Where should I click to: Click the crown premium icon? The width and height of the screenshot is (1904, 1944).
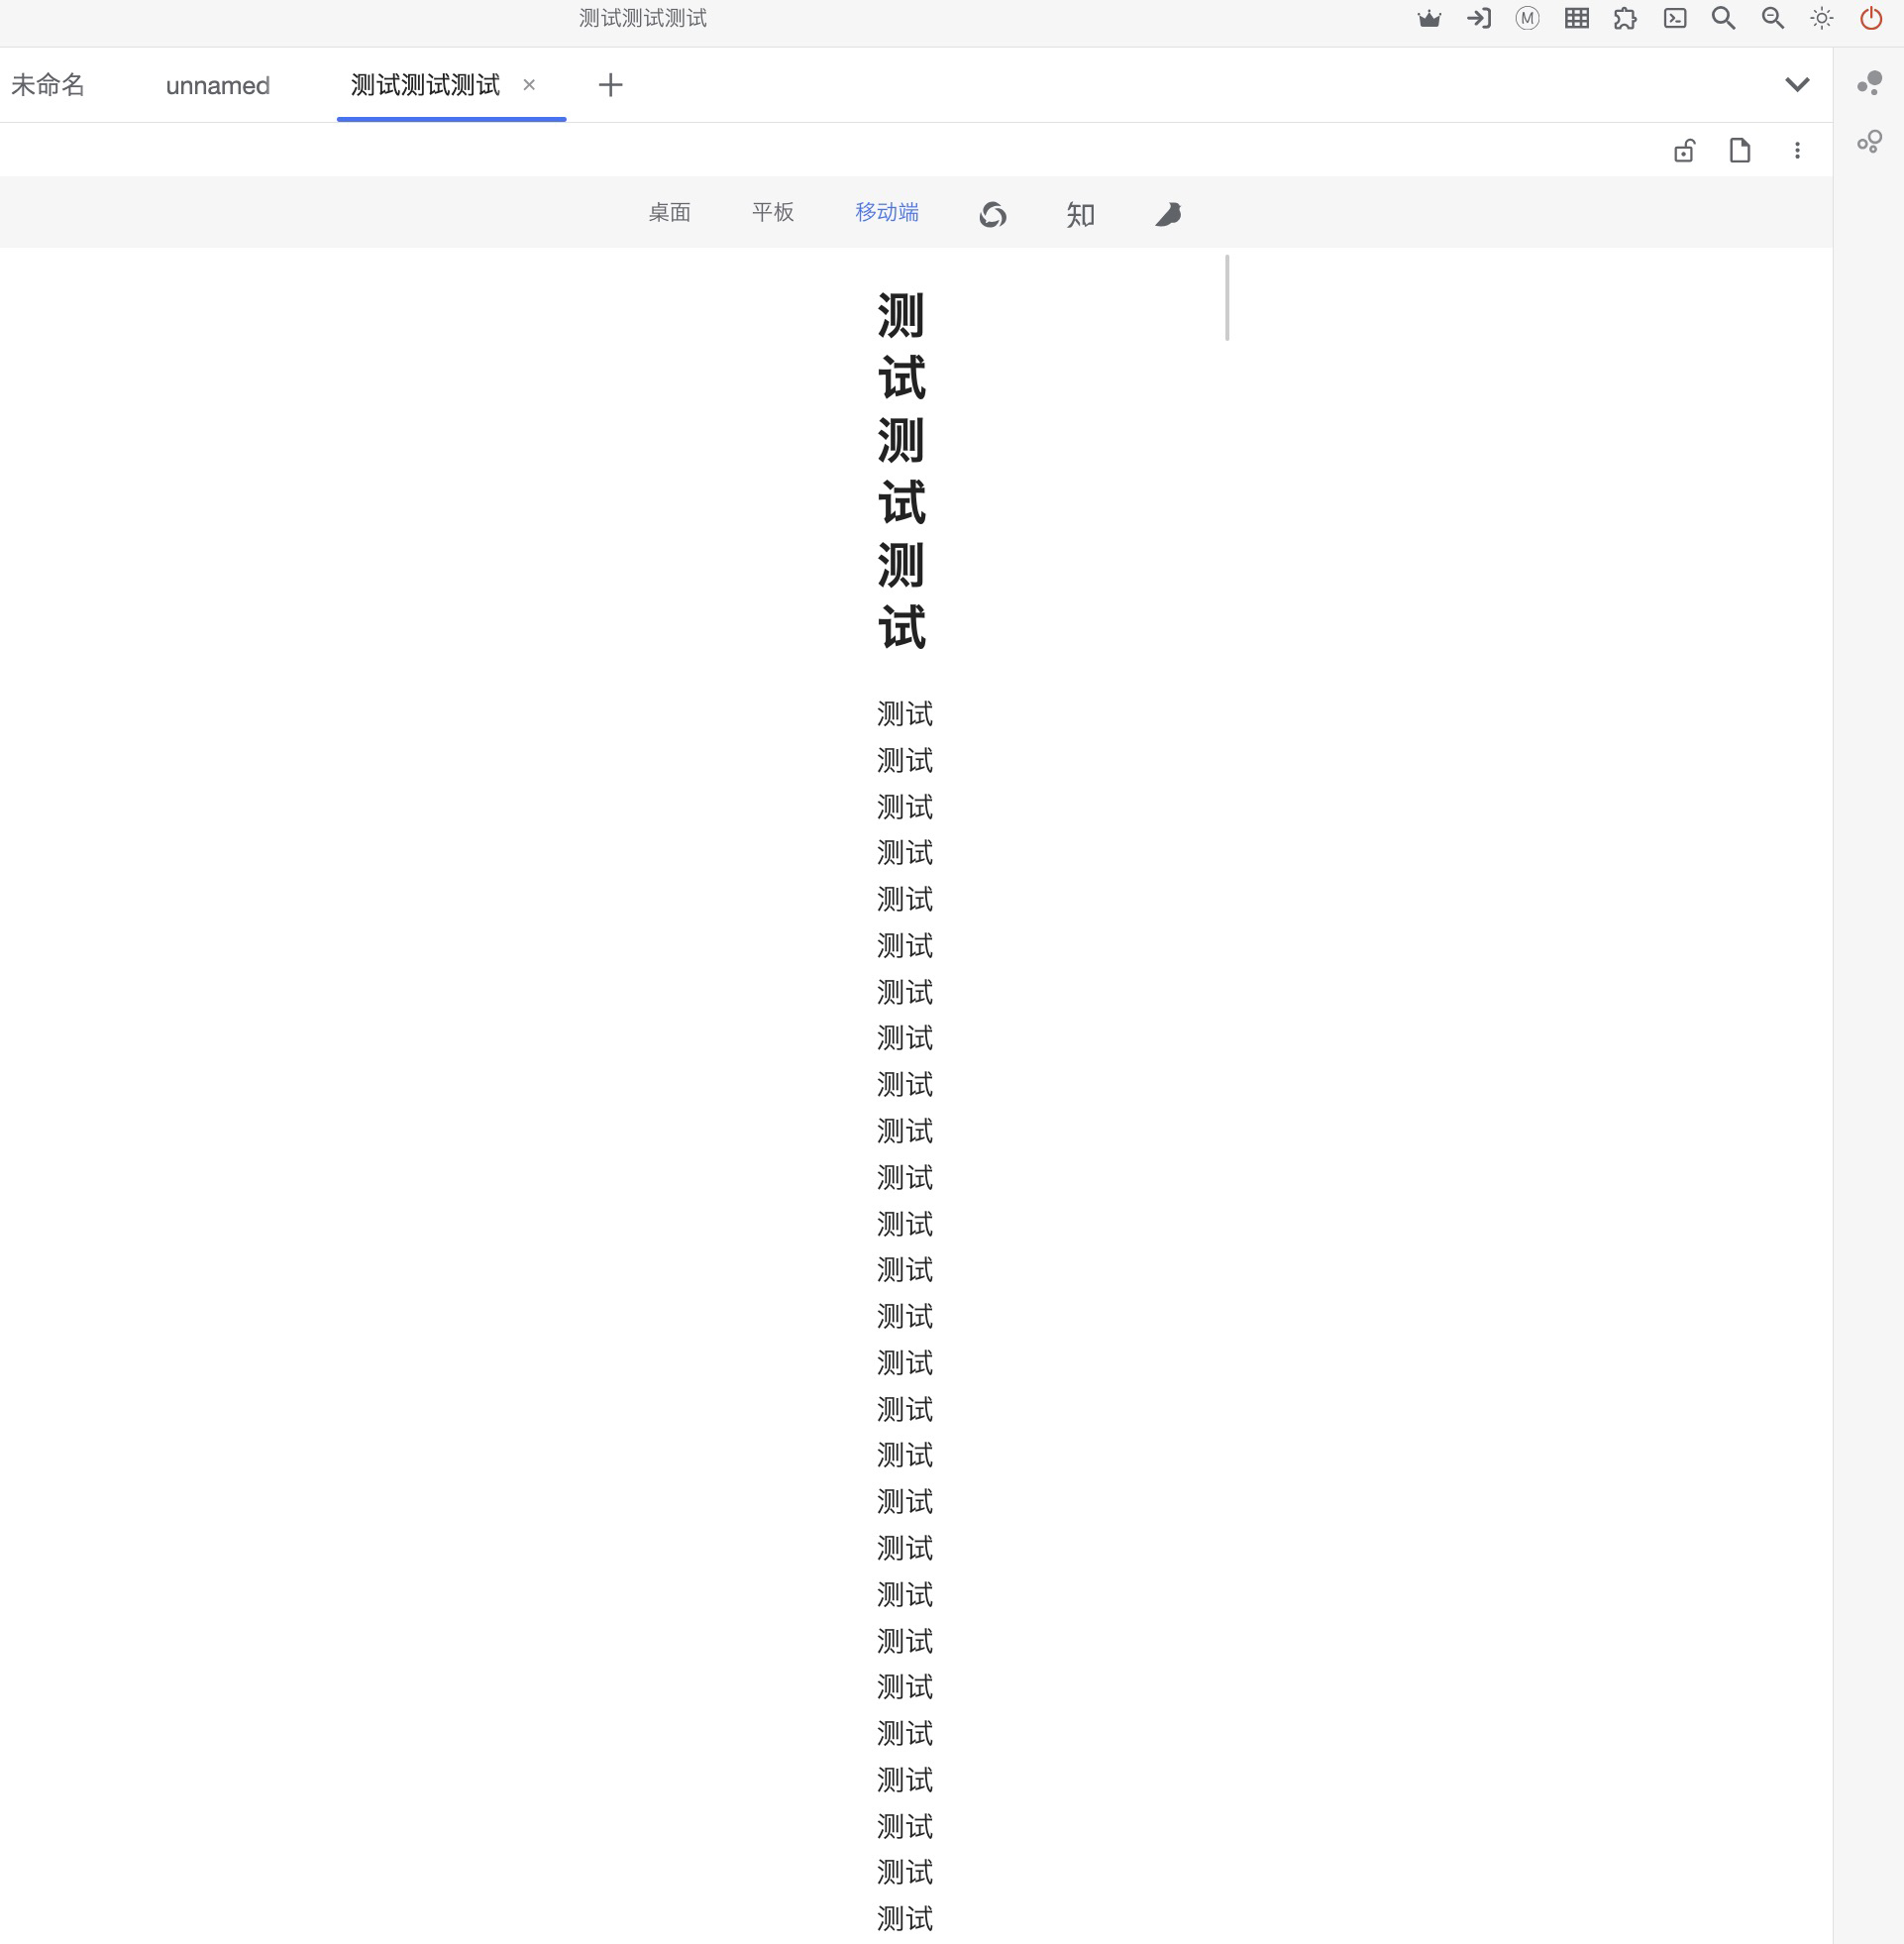1429,19
